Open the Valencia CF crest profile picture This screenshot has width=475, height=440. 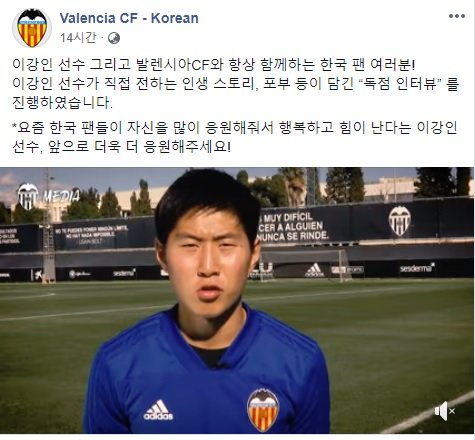[x=32, y=28]
